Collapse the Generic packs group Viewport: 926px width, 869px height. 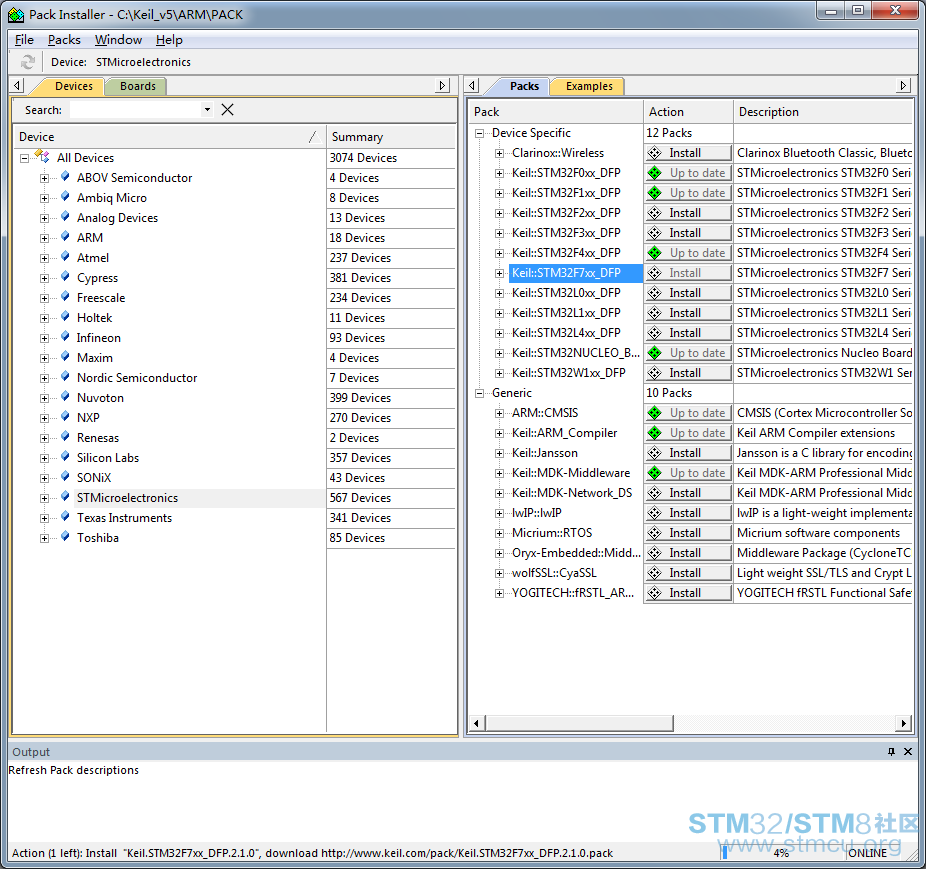coord(480,393)
